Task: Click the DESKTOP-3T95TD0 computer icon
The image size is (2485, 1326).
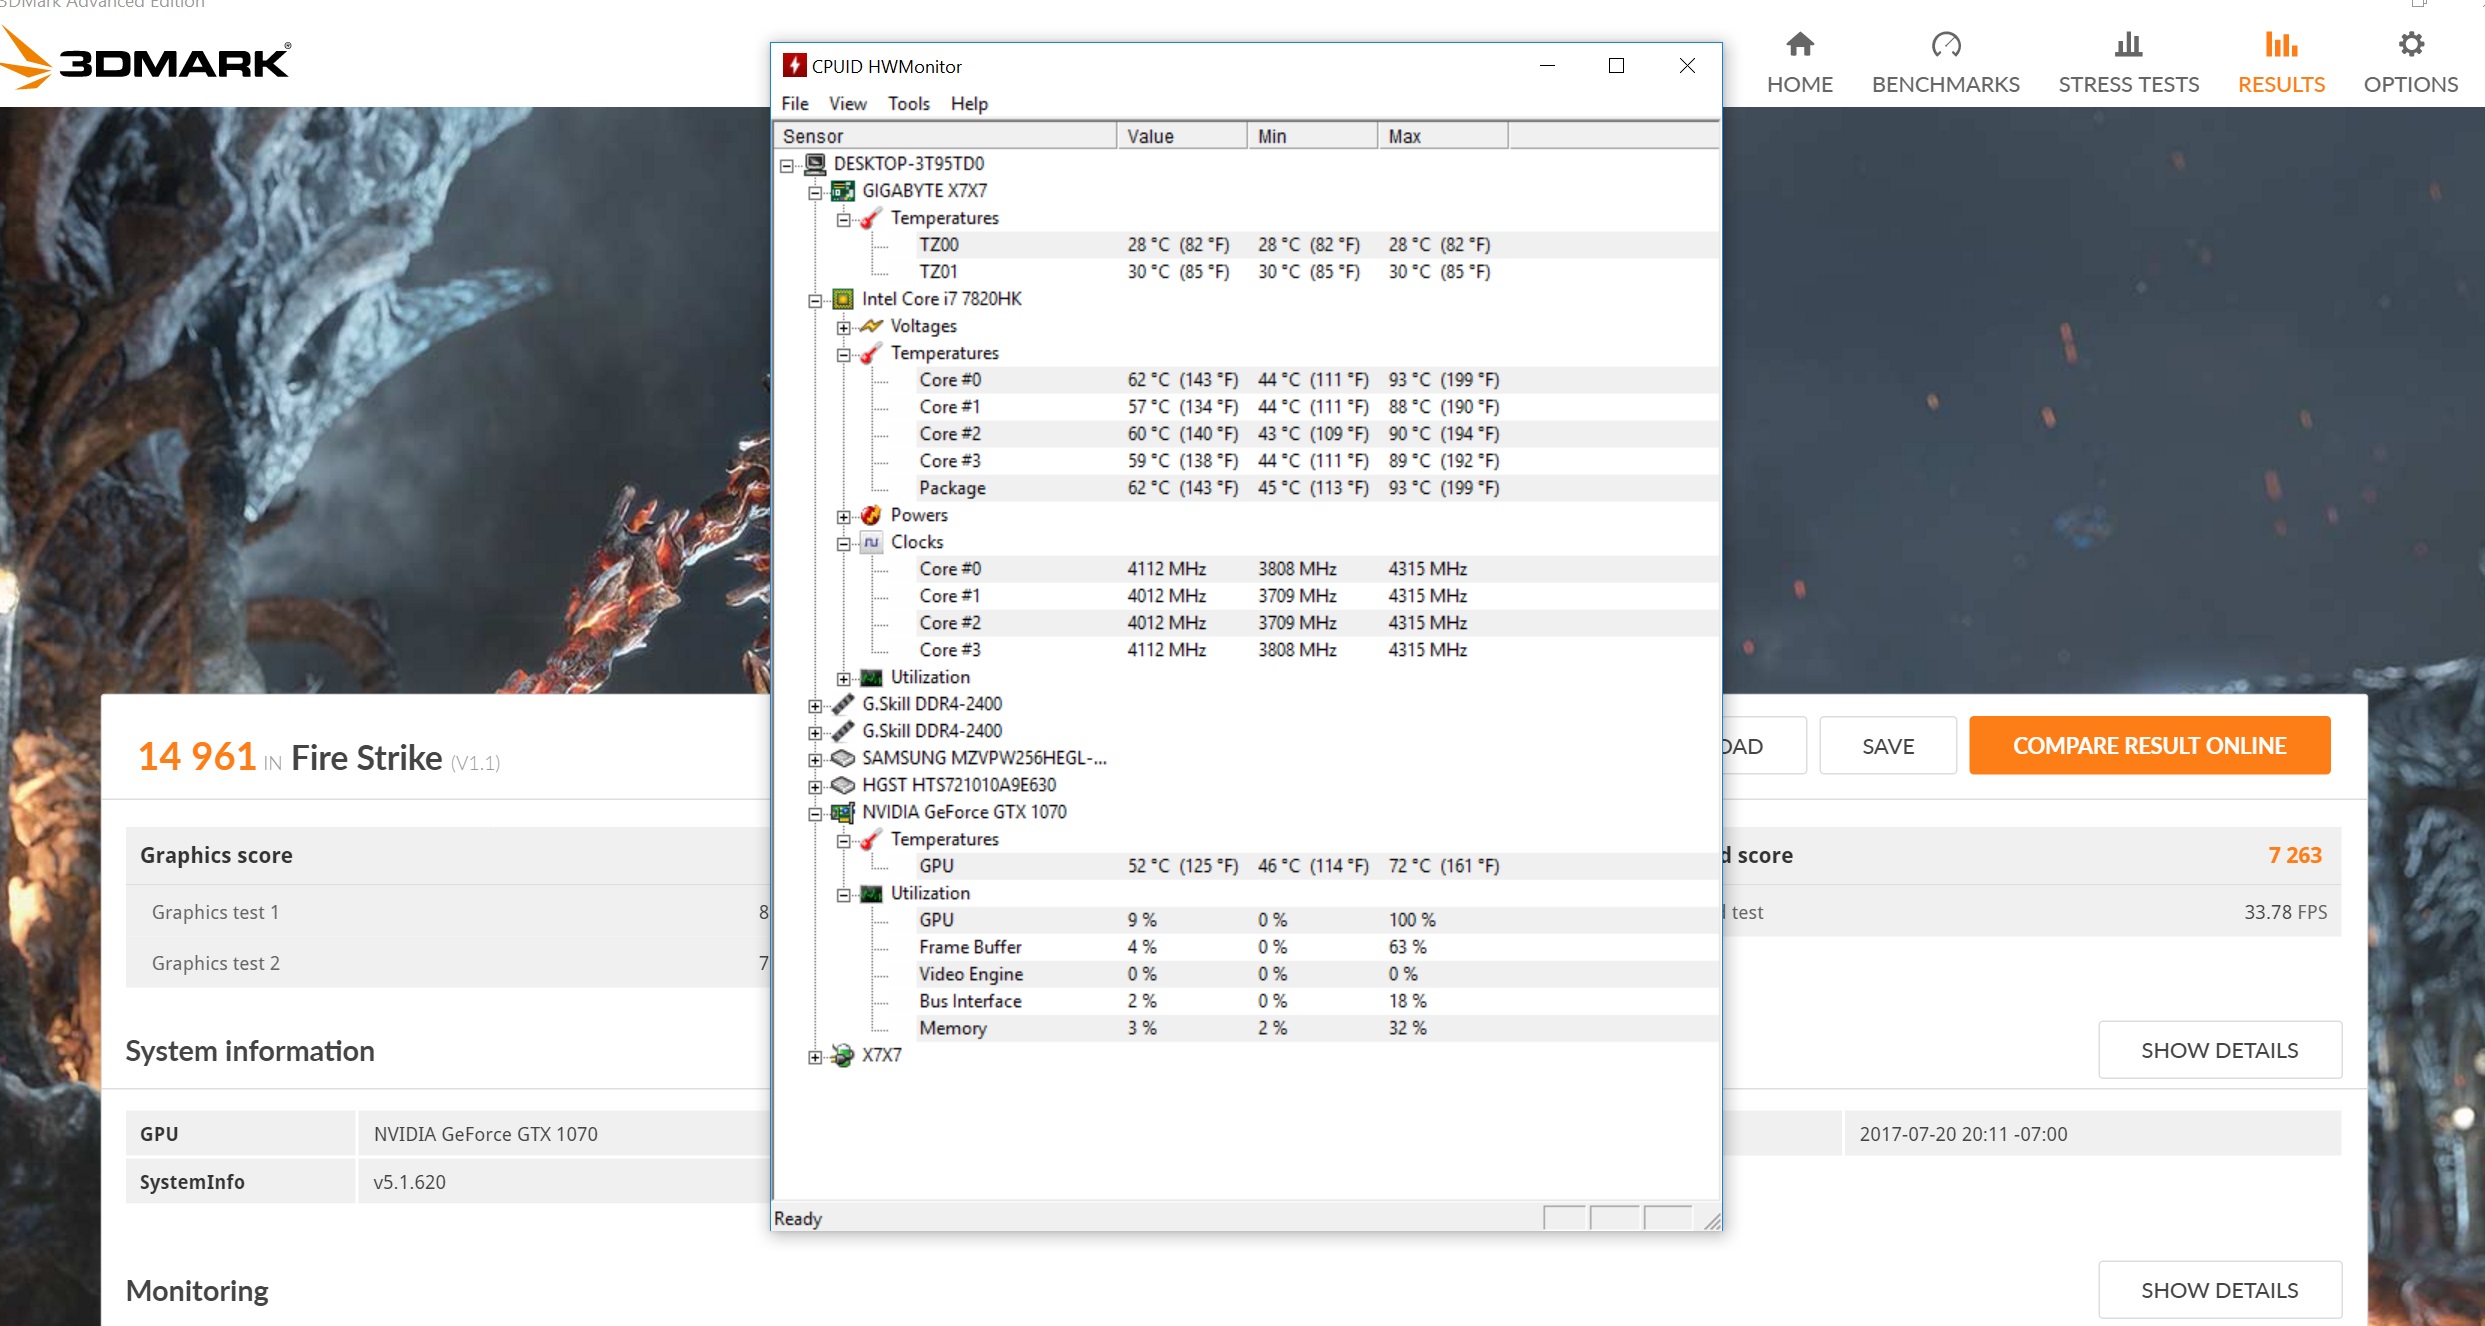Action: (x=816, y=163)
